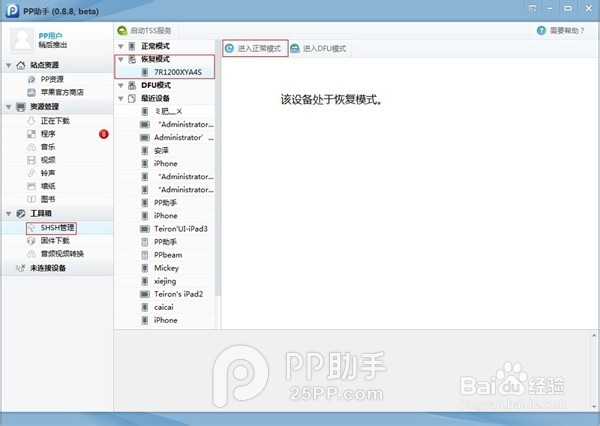Screen dimensions: 600x426
Task: Click the 音频视频转换 converter icon
Action: tap(31, 254)
